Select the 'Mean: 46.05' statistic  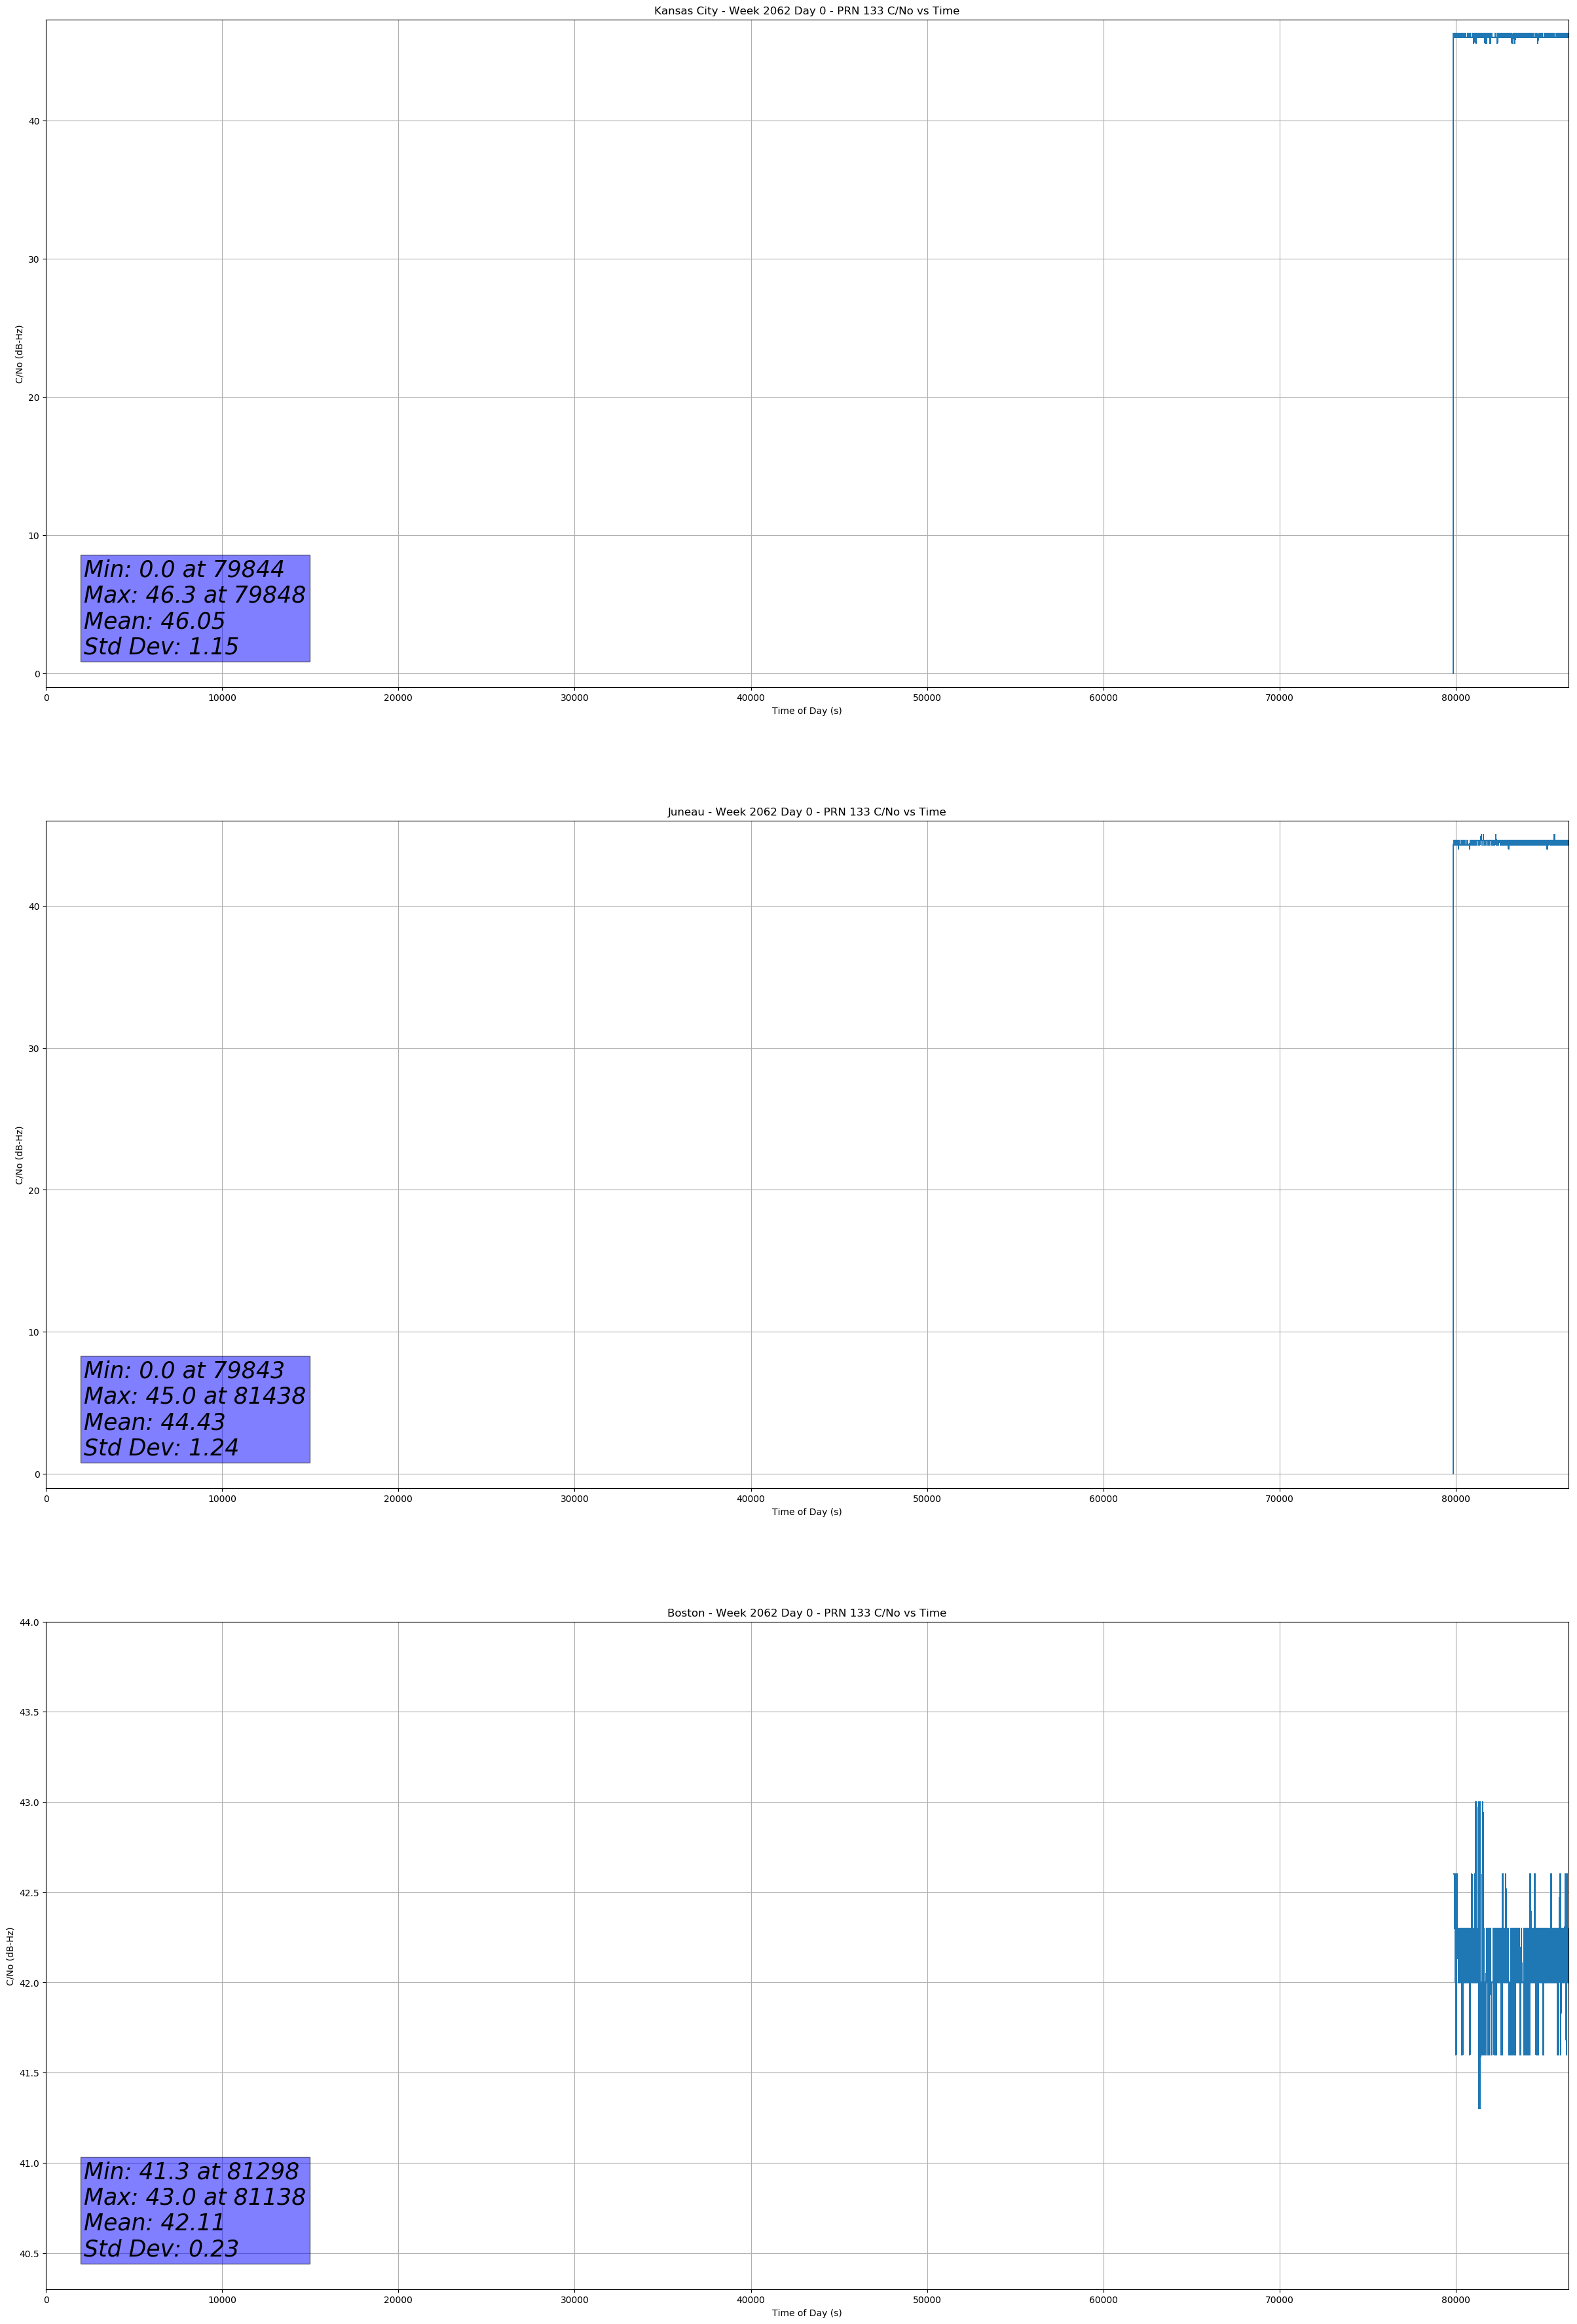pos(154,621)
